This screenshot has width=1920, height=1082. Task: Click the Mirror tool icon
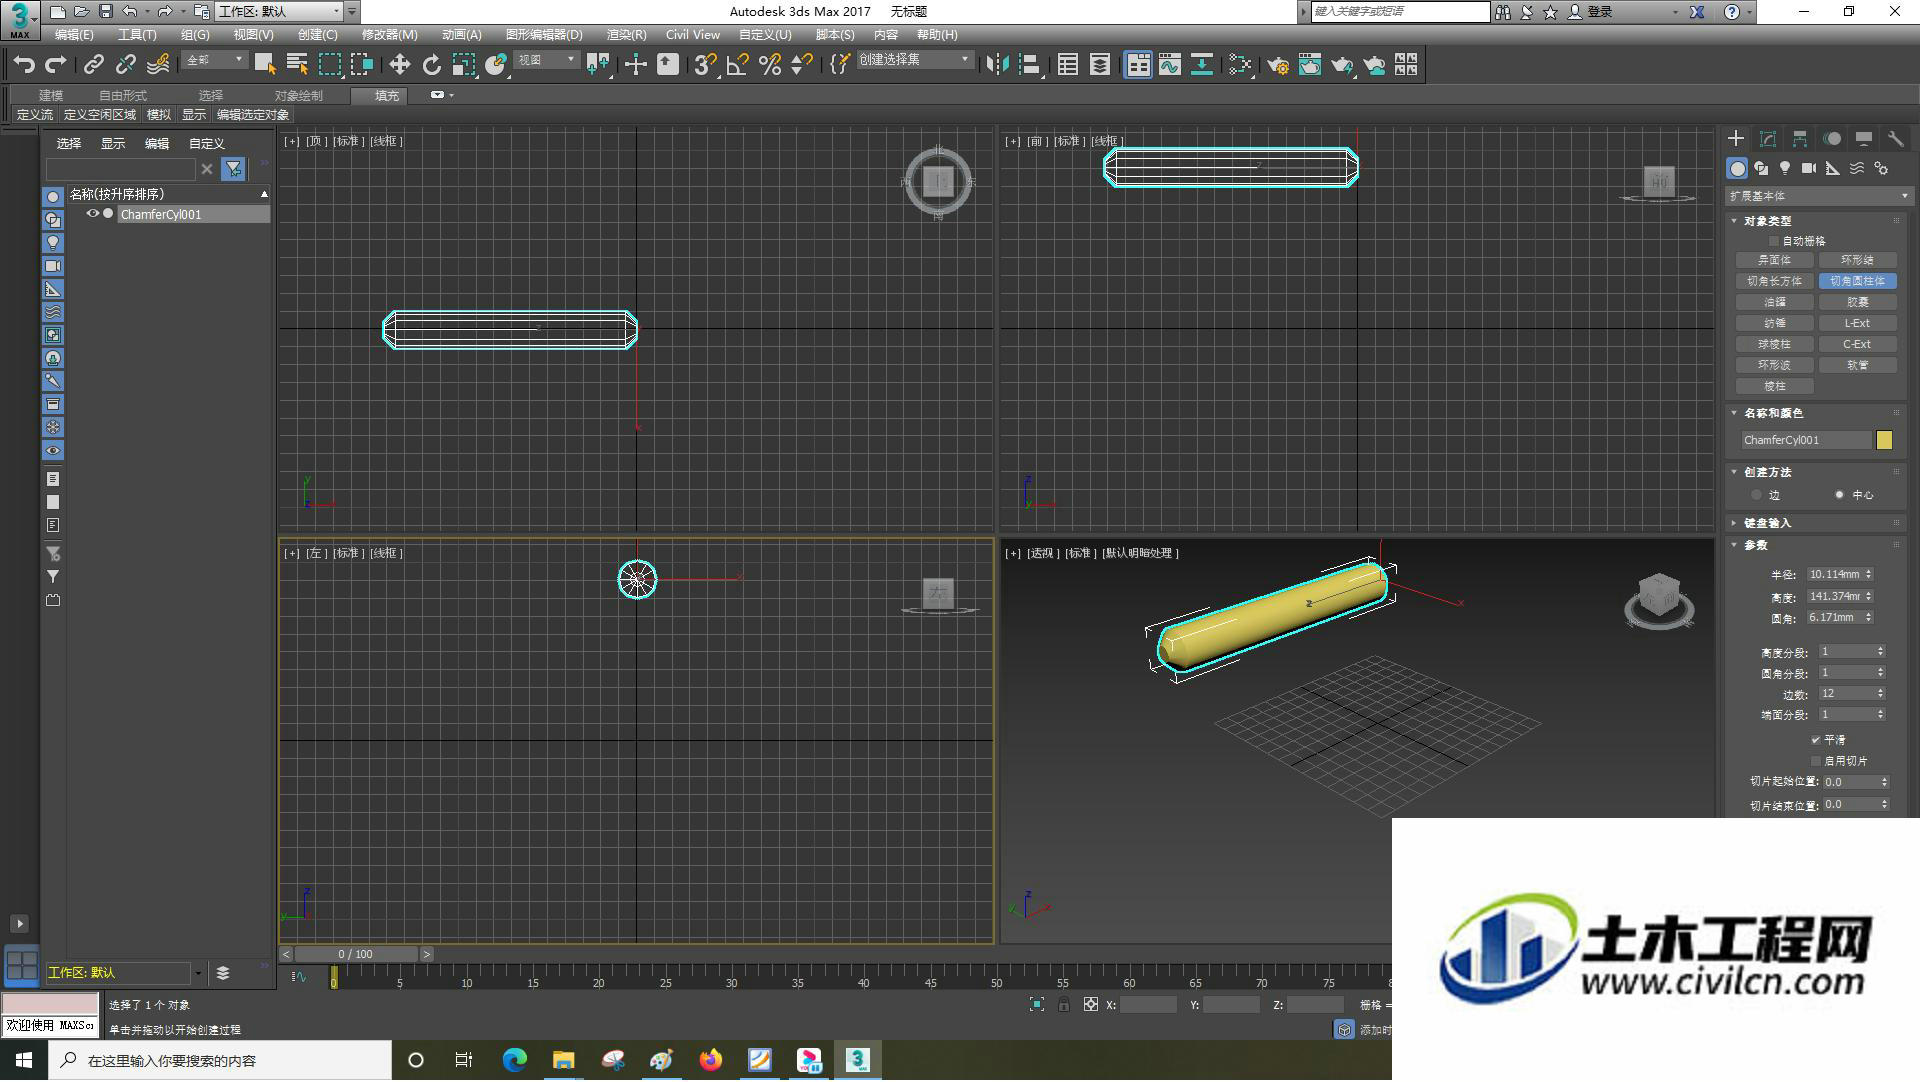click(x=997, y=65)
